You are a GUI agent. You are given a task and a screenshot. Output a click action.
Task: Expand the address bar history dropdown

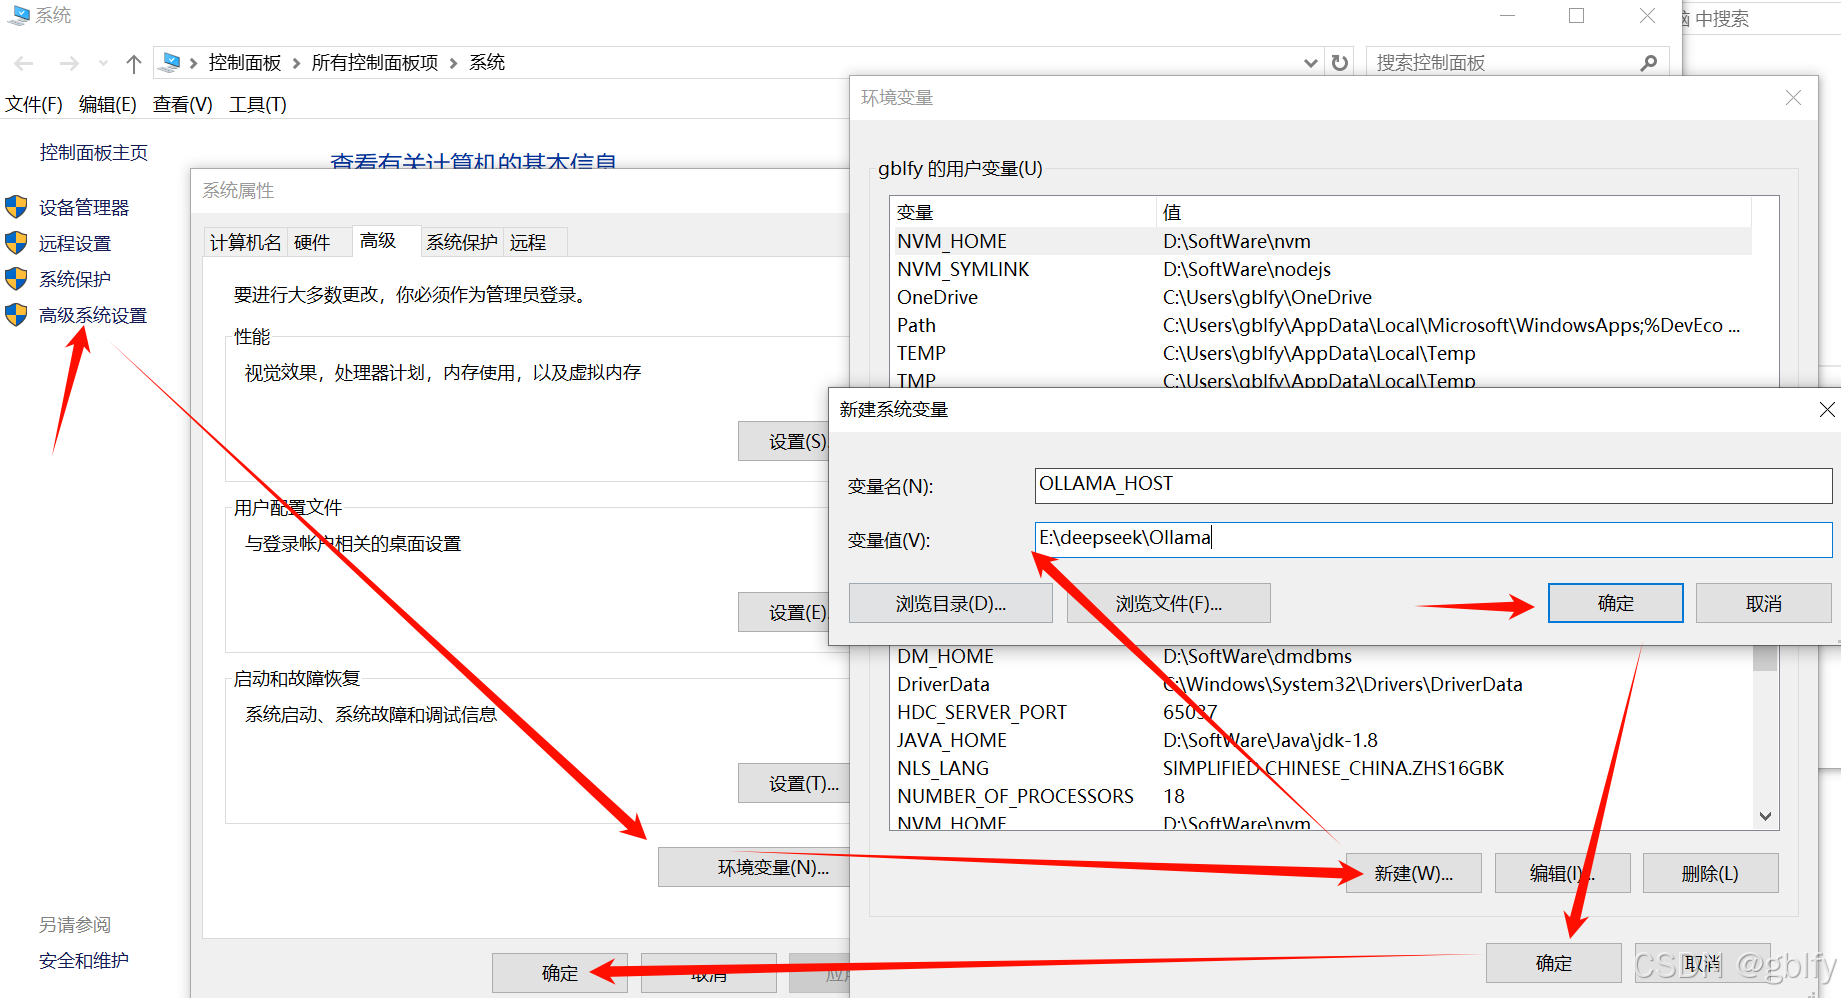click(1311, 63)
